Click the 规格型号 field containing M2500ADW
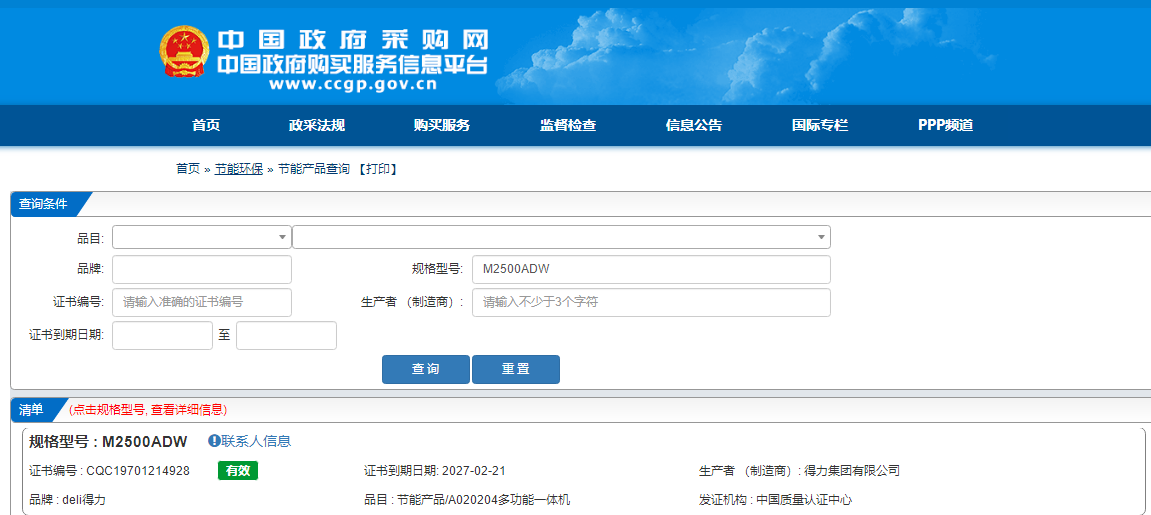This screenshot has height=515, width=1151. pos(651,270)
